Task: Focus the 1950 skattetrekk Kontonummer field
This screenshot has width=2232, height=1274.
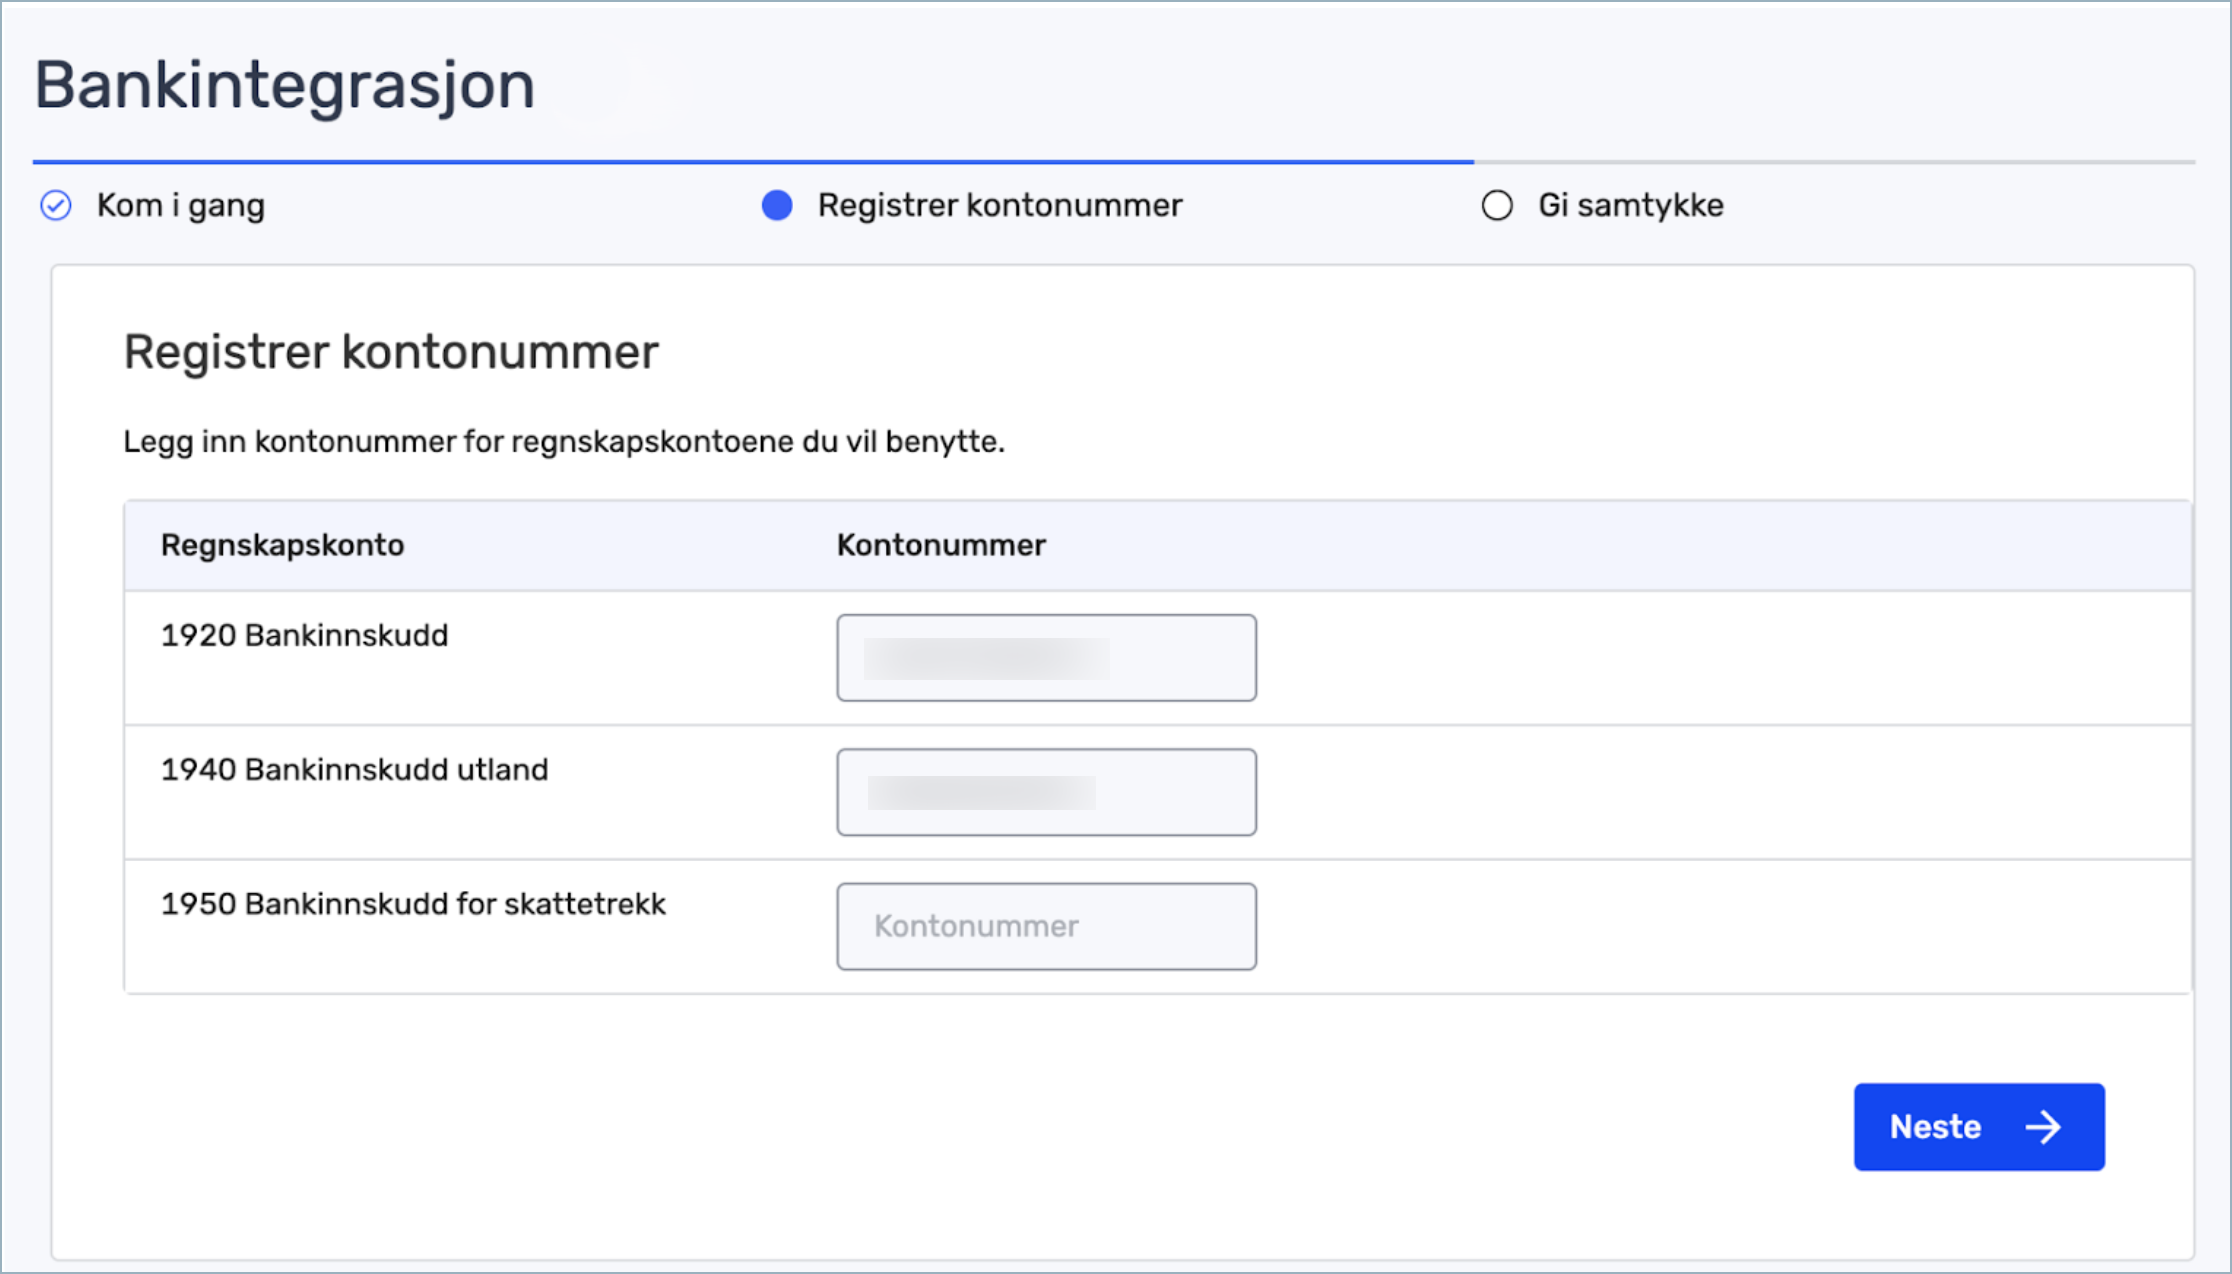Action: pos(1046,926)
